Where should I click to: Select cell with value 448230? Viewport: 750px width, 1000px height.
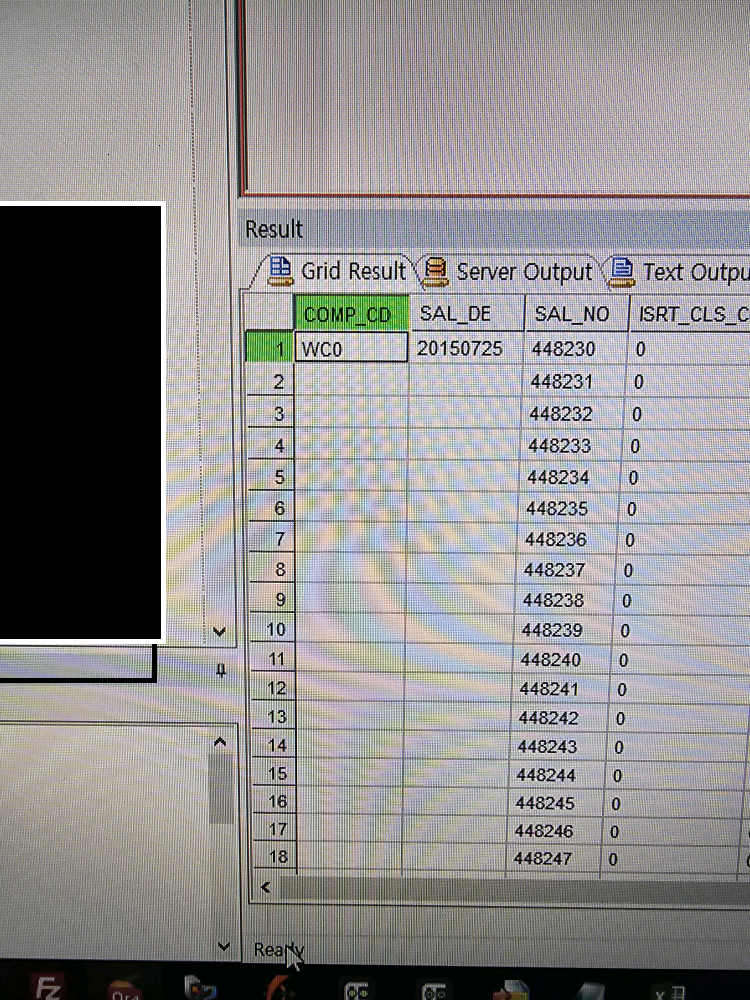point(574,348)
